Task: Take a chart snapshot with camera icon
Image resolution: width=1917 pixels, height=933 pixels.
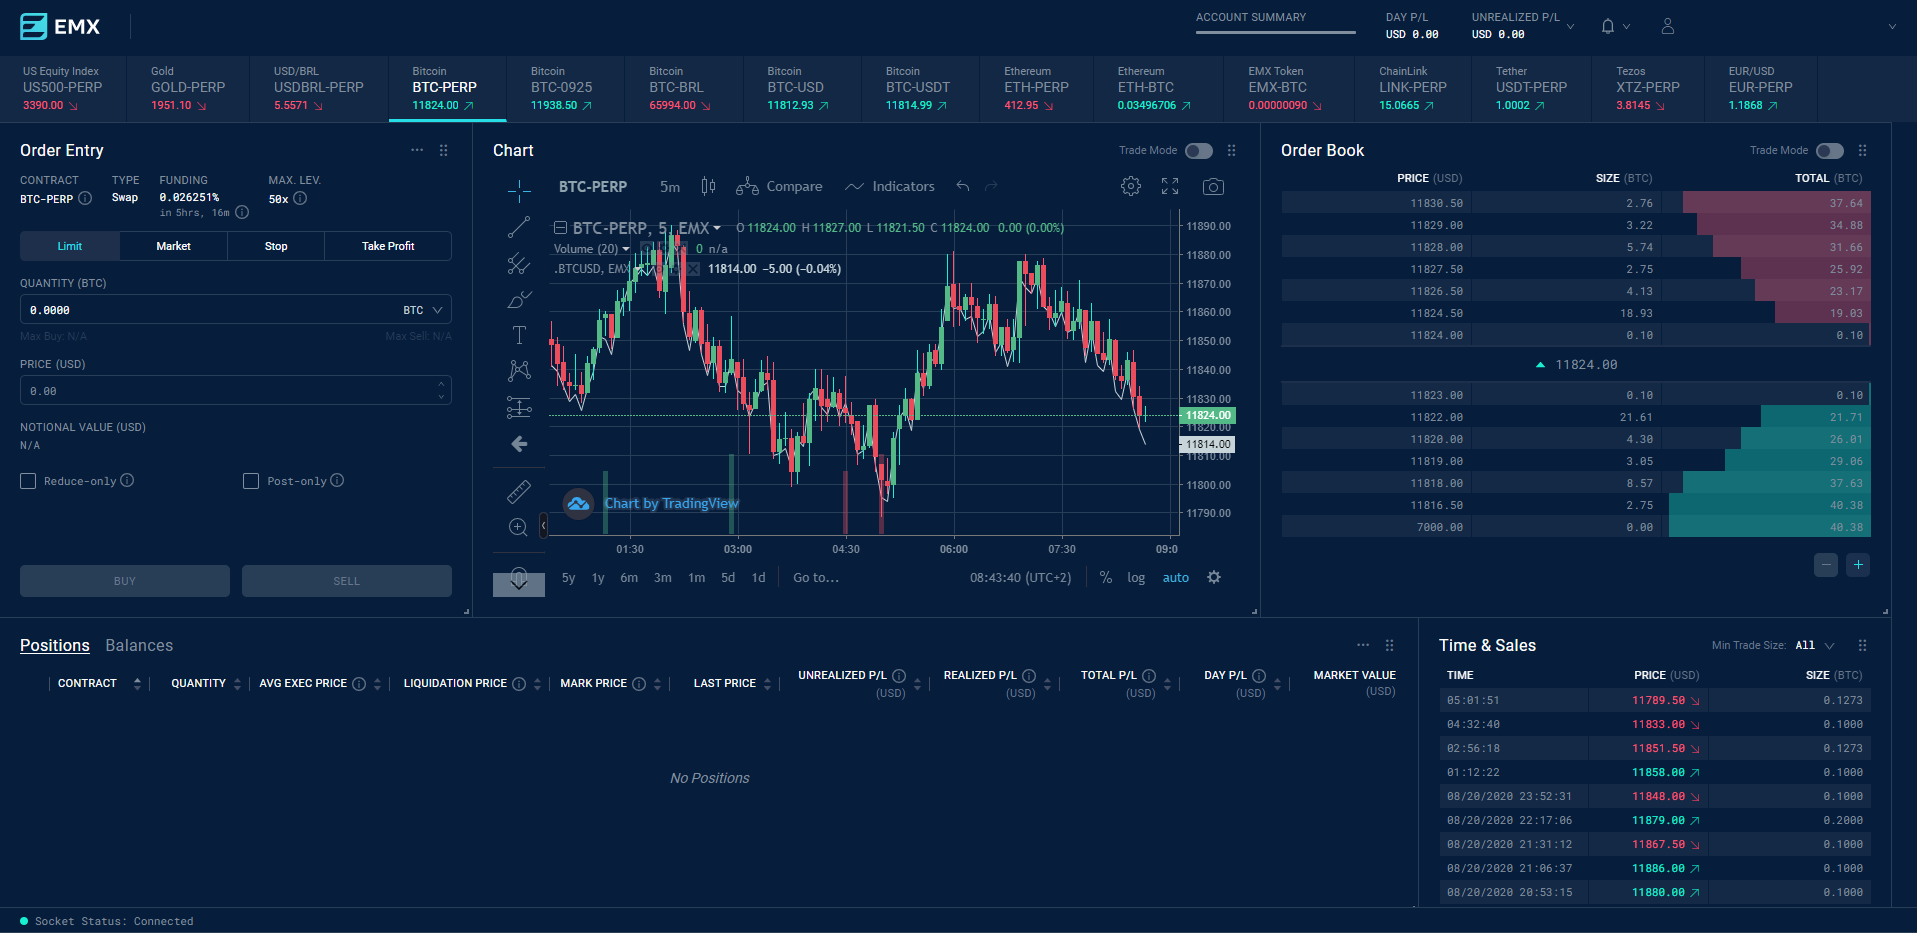Action: pos(1213,186)
